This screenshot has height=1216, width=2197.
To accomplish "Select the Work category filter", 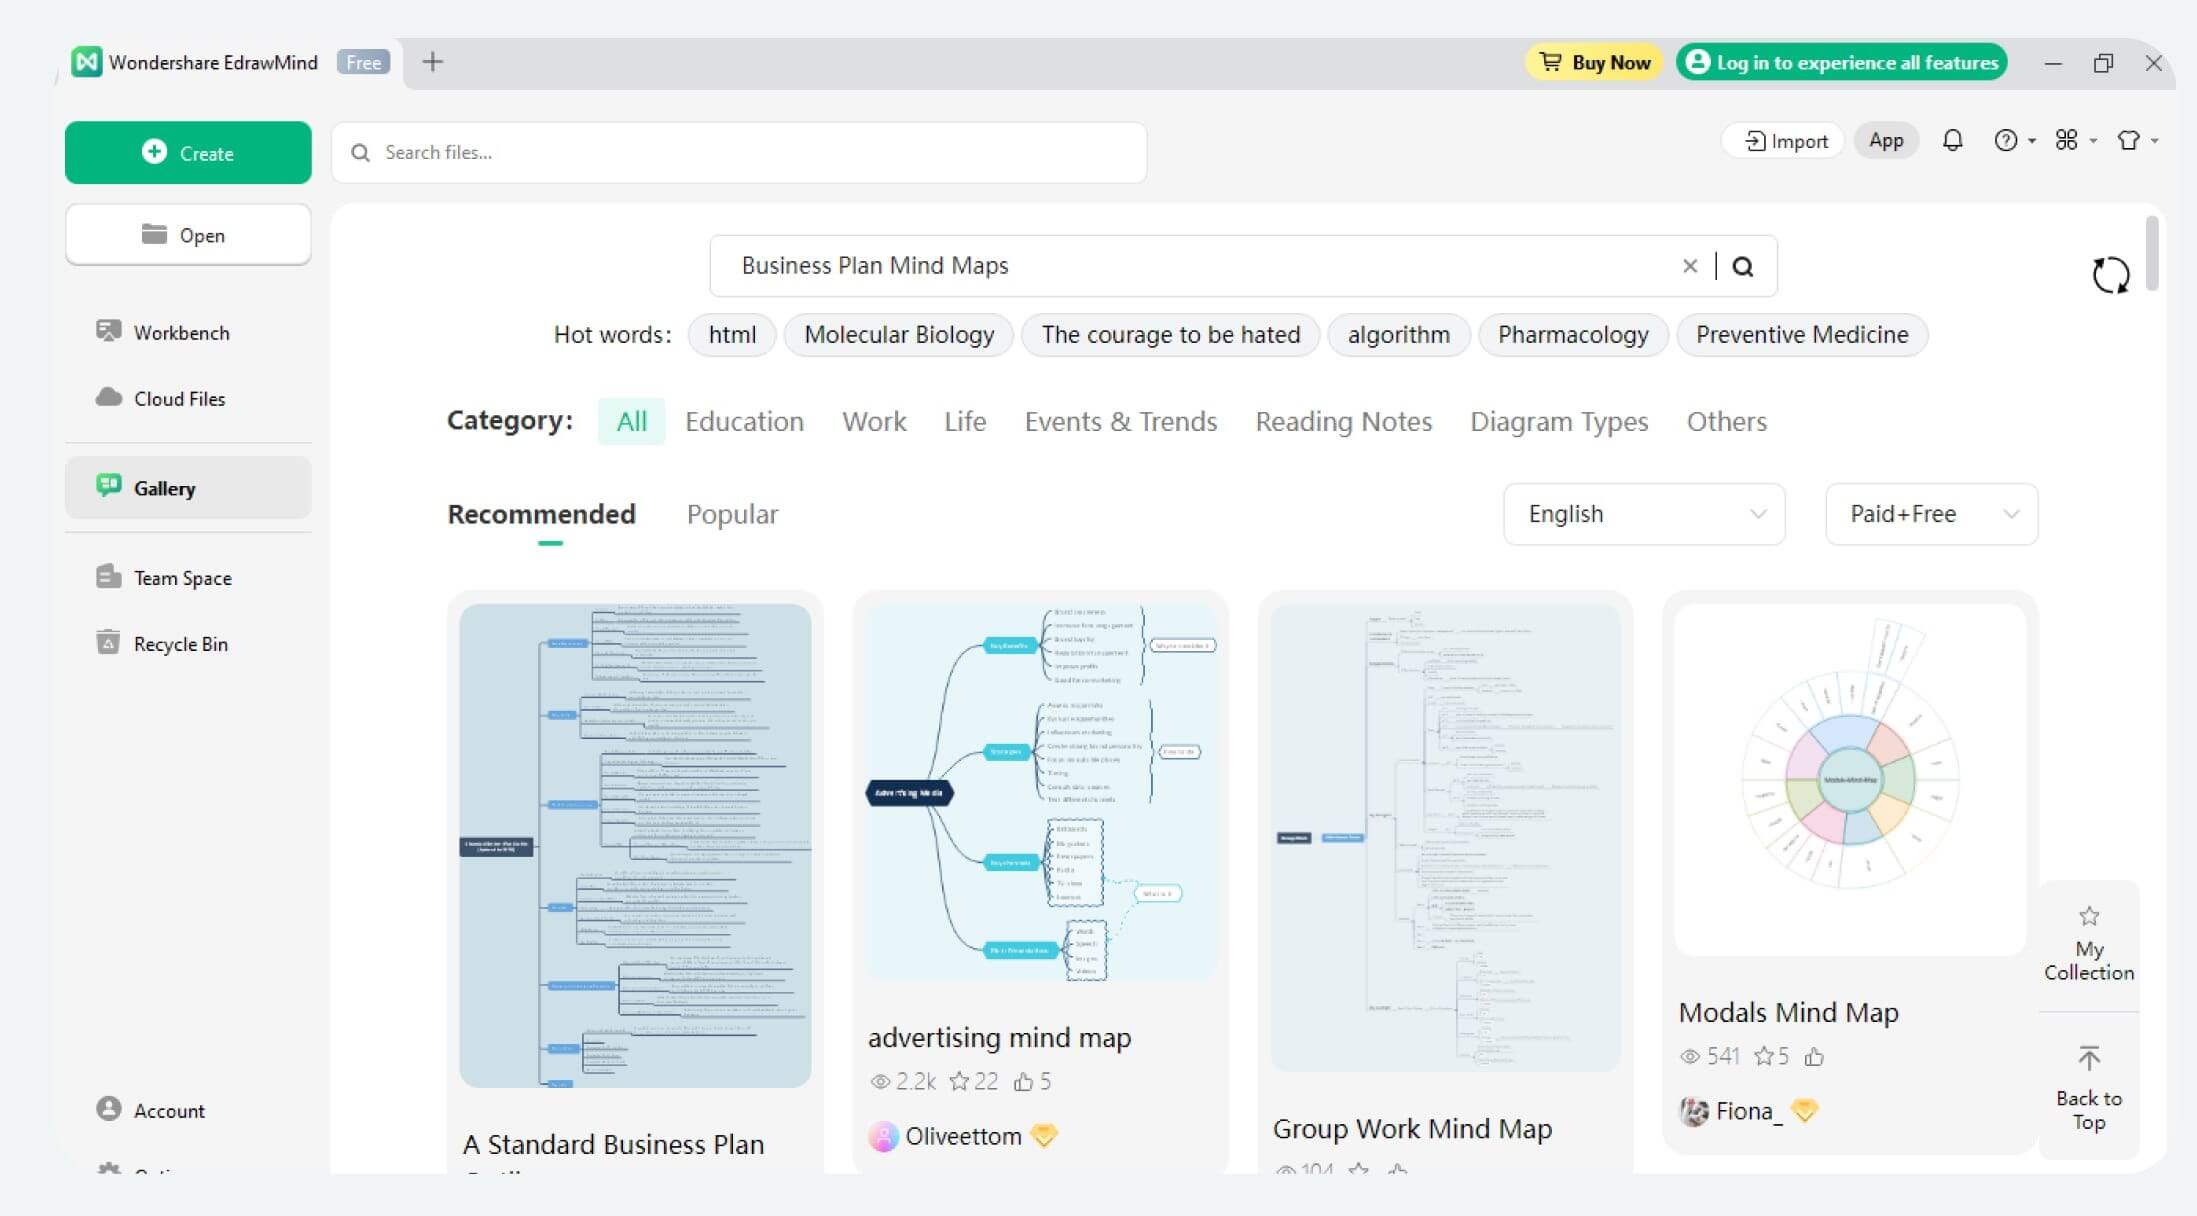I will click(875, 421).
